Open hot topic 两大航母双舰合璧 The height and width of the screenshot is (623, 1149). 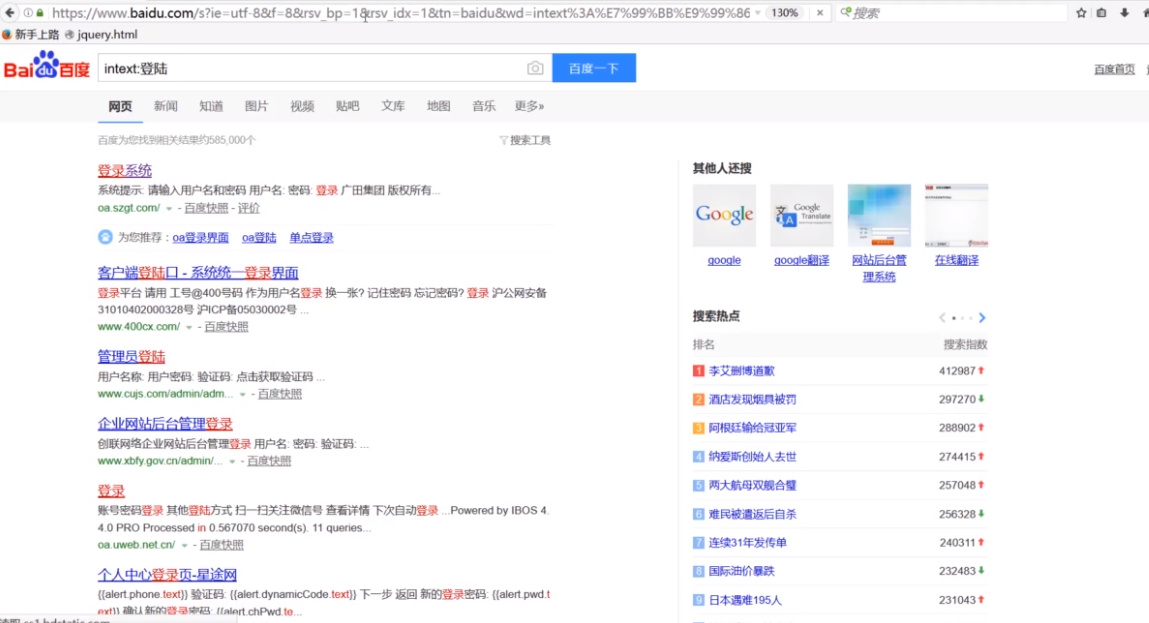pos(753,485)
